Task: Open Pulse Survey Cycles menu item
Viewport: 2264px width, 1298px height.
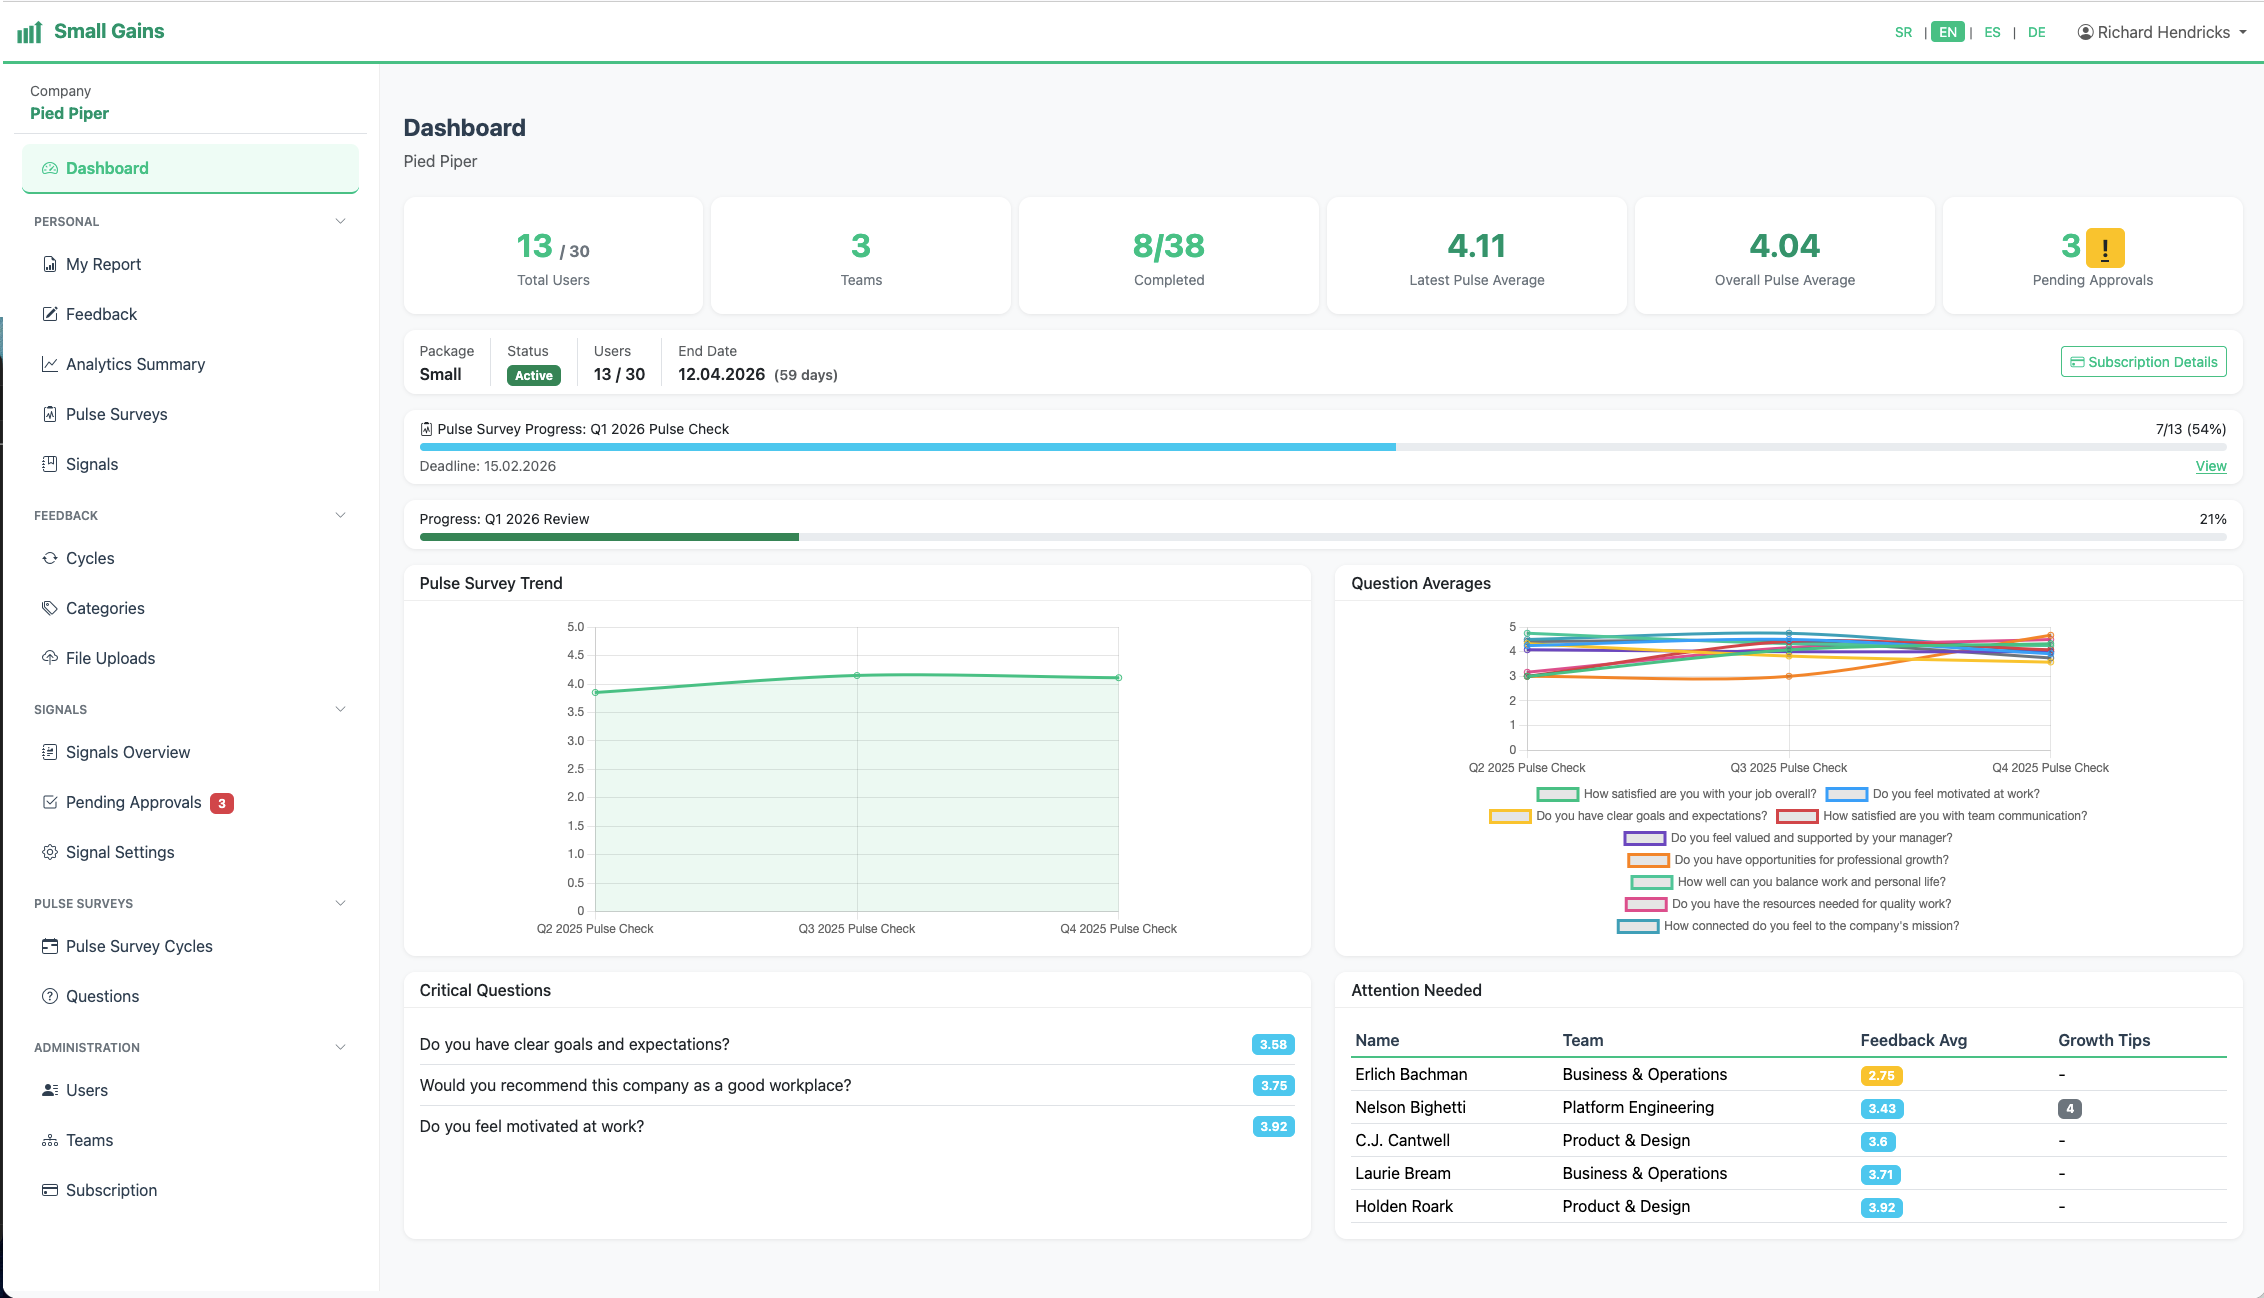Action: tap(190, 946)
